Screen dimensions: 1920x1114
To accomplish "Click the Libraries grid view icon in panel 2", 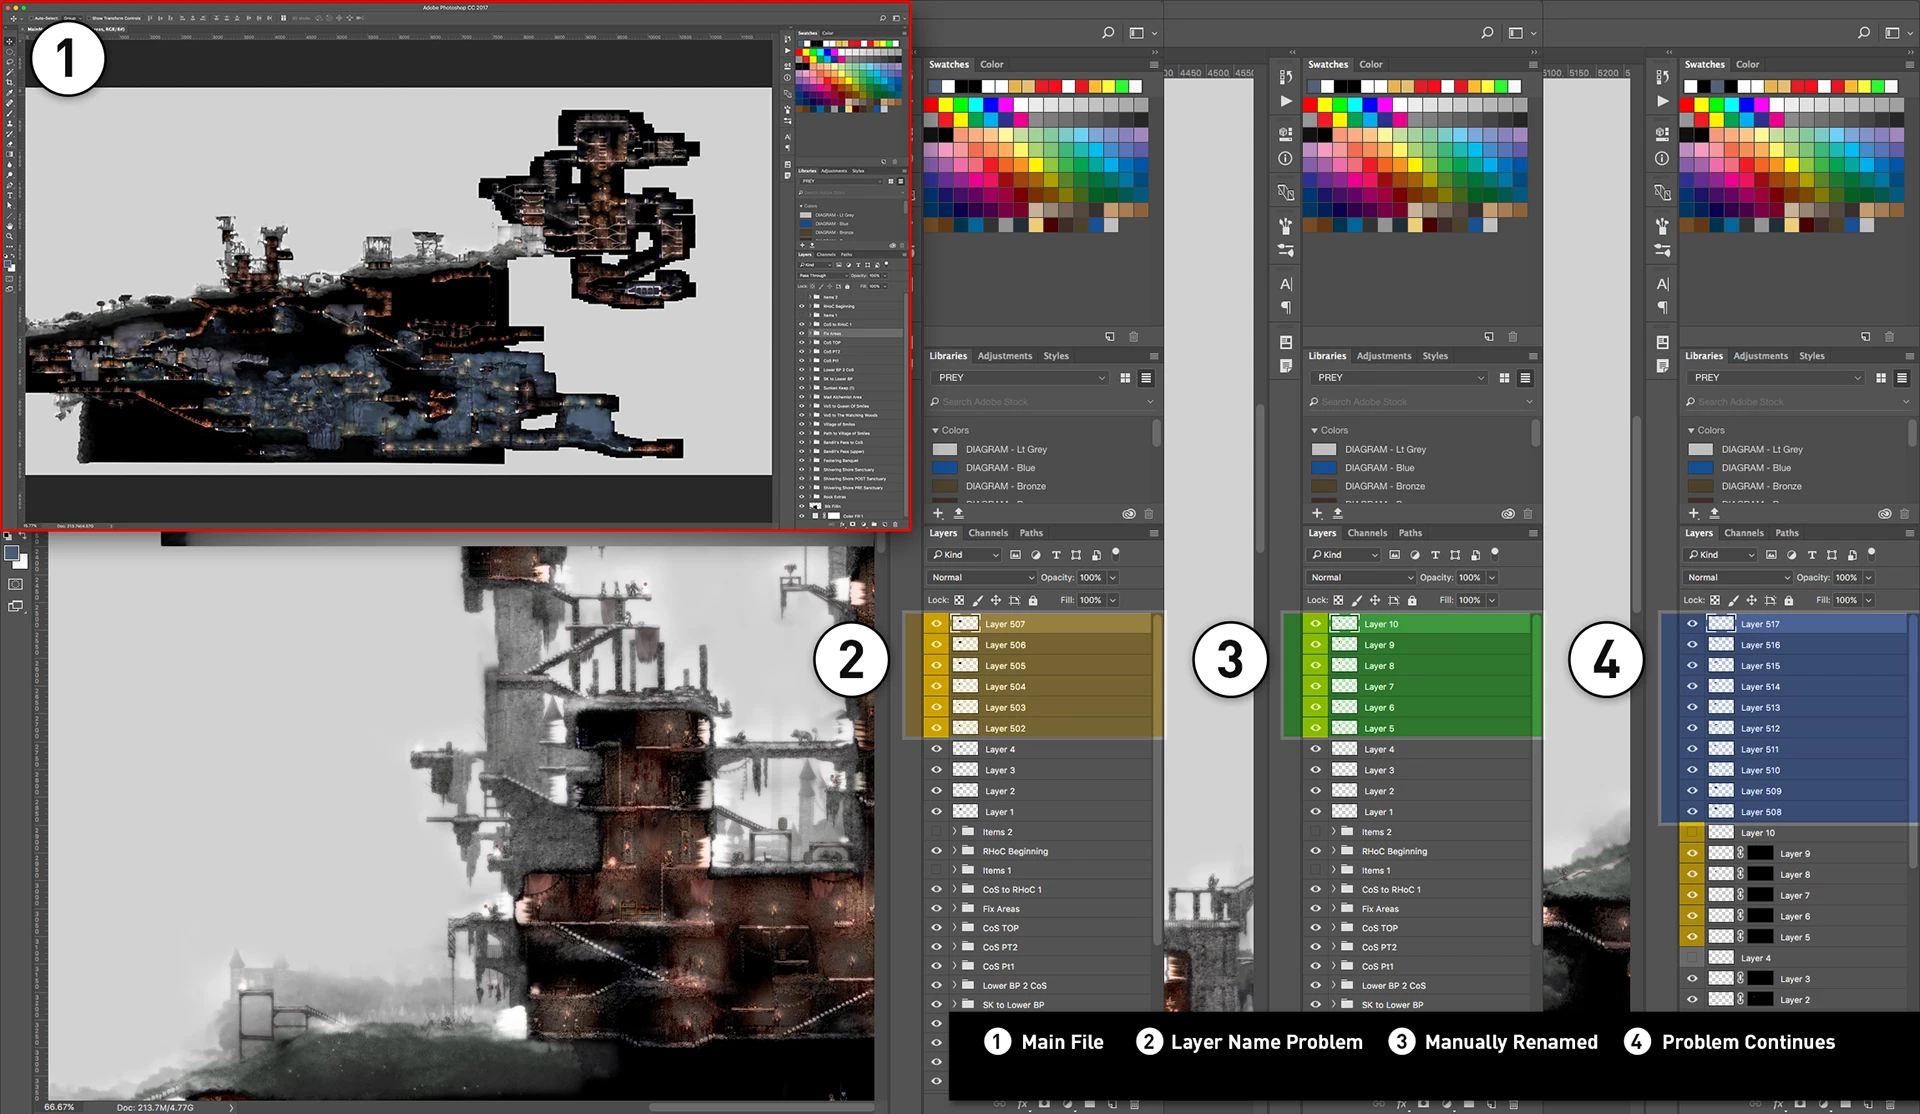I will click(1125, 378).
